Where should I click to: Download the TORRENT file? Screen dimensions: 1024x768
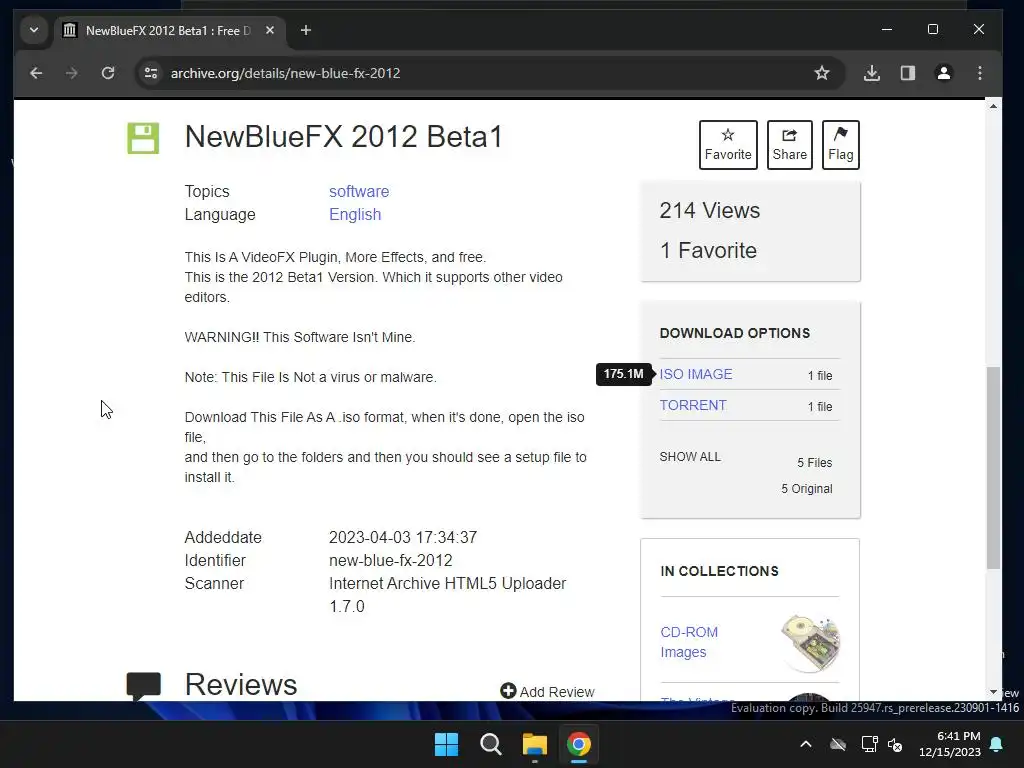point(693,405)
